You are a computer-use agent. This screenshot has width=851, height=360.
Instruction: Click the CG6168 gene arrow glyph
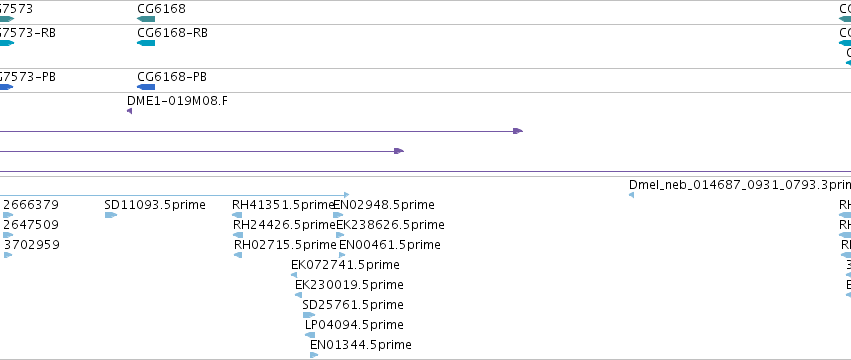[146, 19]
